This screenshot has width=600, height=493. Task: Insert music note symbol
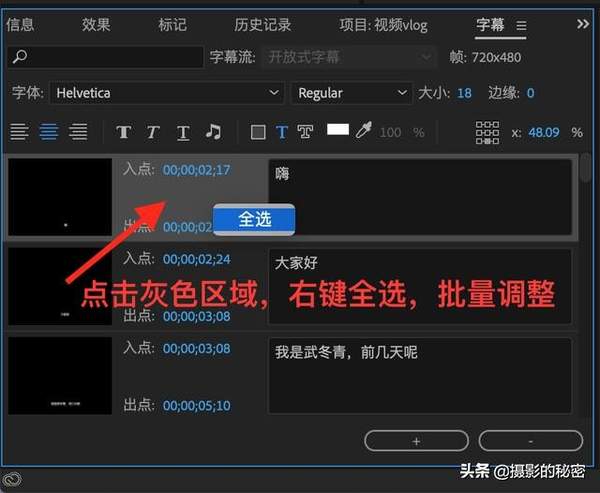pyautogui.click(x=213, y=132)
